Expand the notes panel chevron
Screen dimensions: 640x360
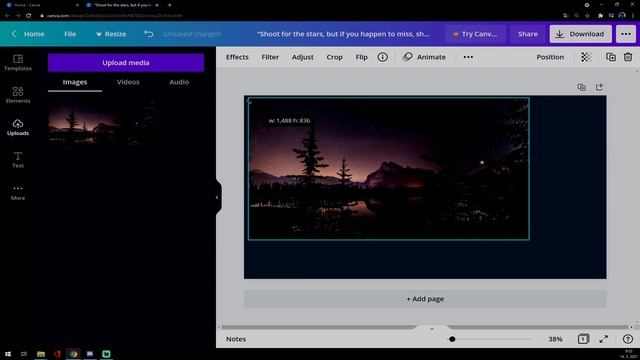tap(432, 328)
